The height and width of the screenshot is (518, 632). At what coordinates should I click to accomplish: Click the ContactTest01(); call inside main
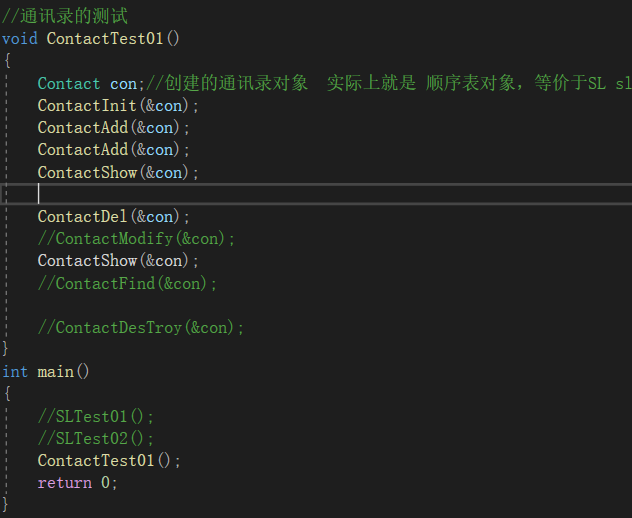pos(109,461)
